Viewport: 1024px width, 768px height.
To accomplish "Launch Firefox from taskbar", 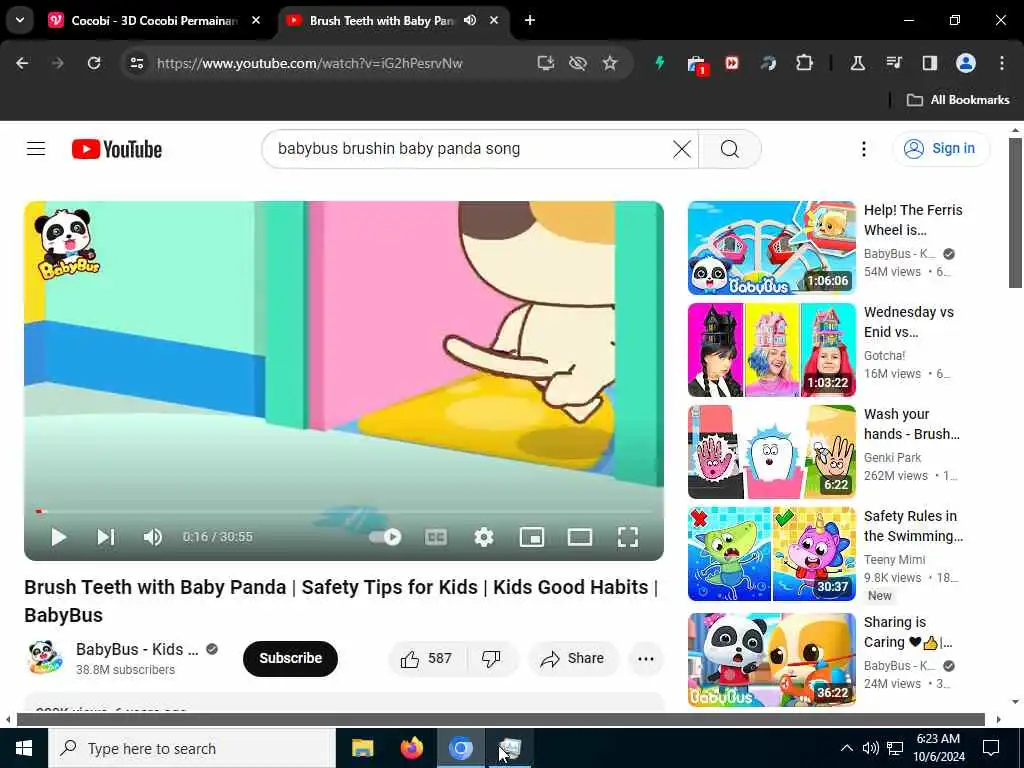I will pos(411,748).
